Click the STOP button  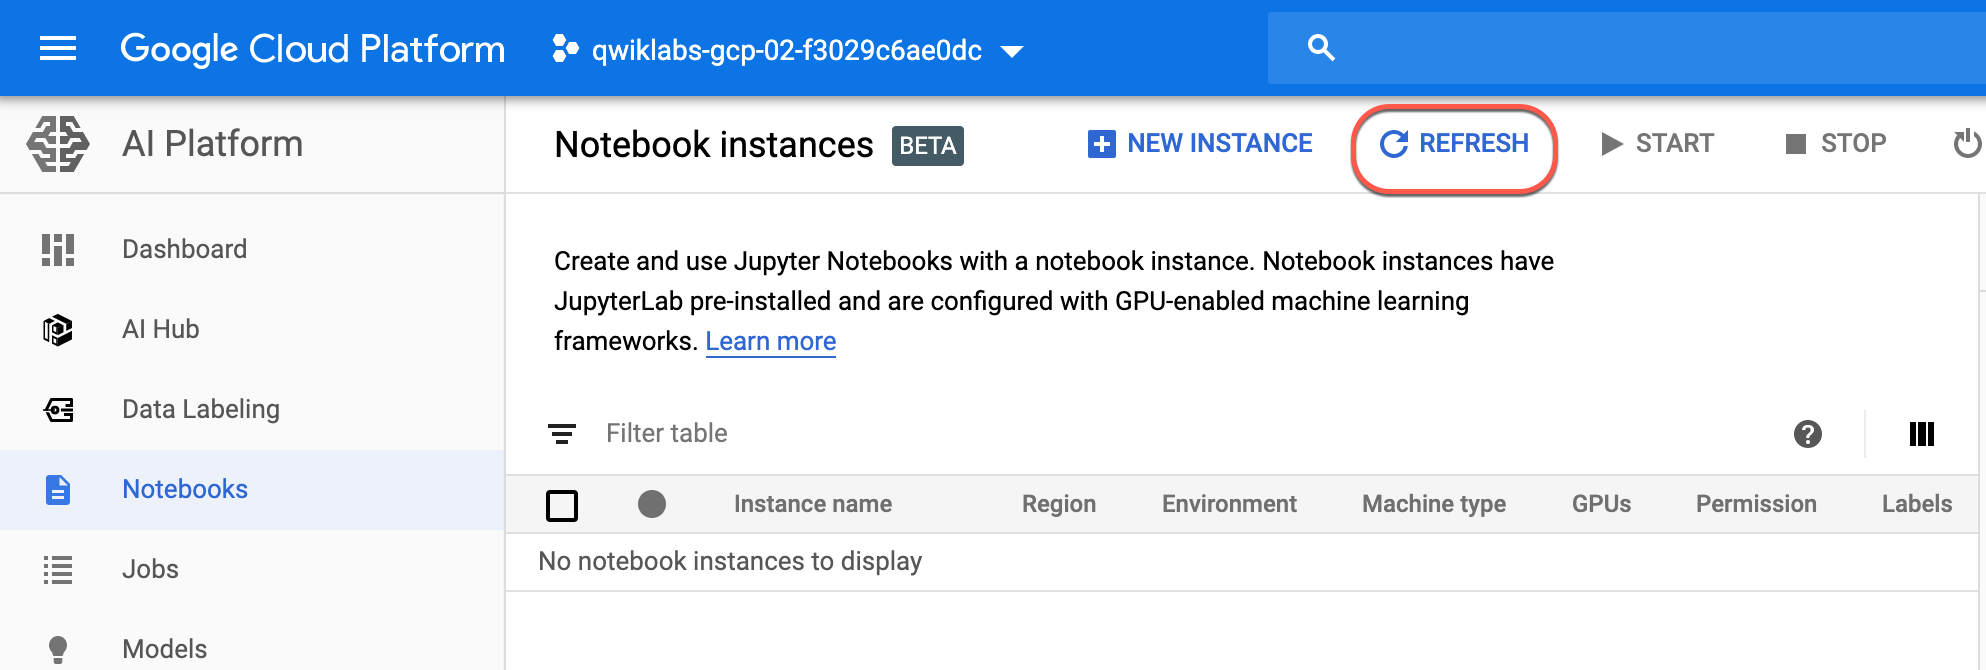click(1836, 144)
